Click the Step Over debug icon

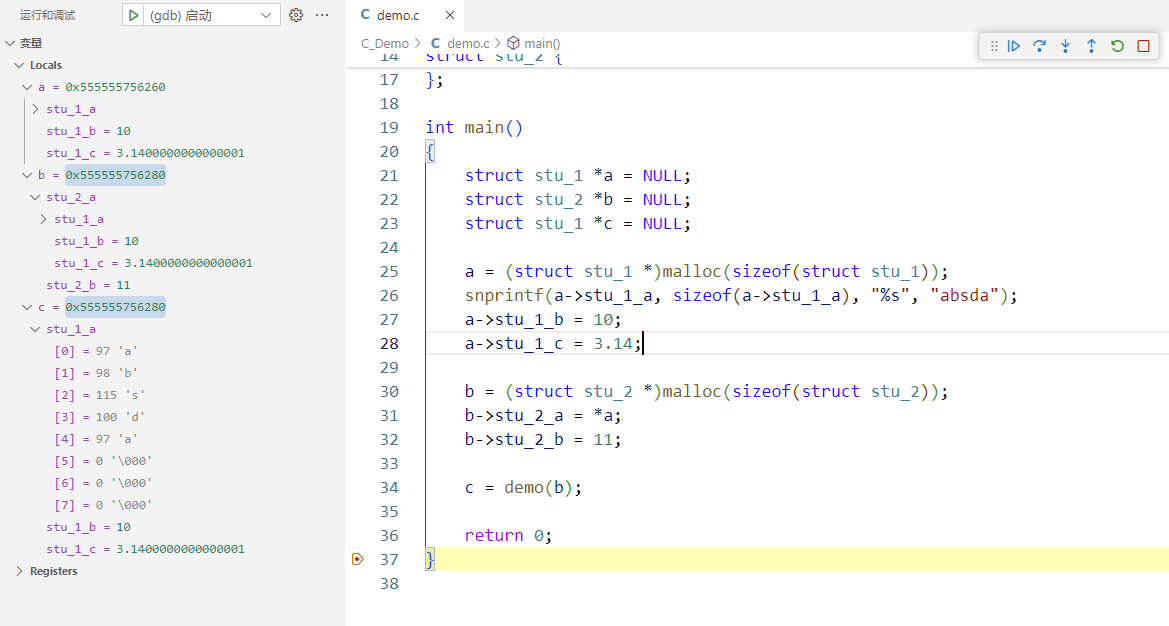[x=1040, y=46]
